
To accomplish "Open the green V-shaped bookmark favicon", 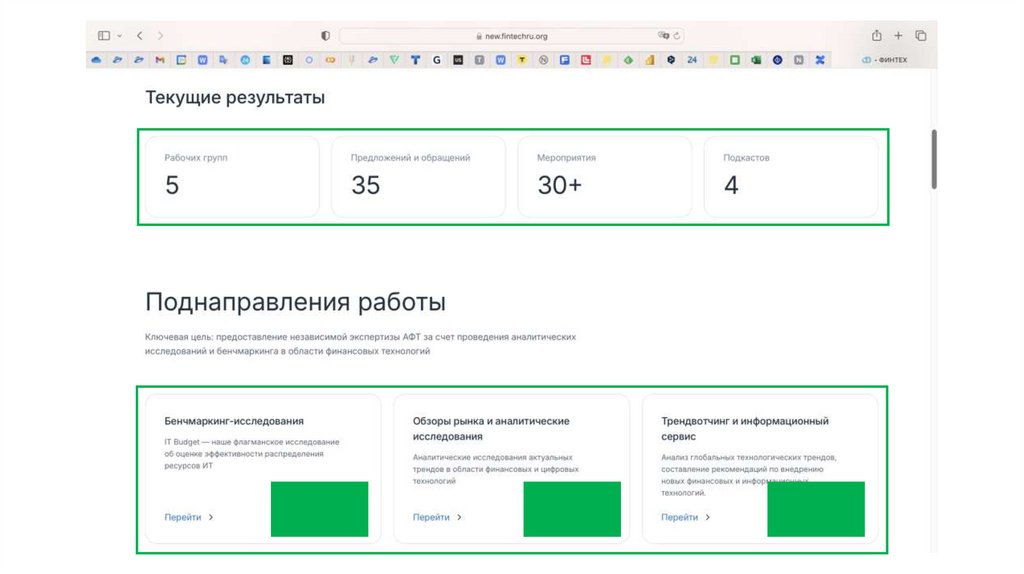I will point(394,59).
